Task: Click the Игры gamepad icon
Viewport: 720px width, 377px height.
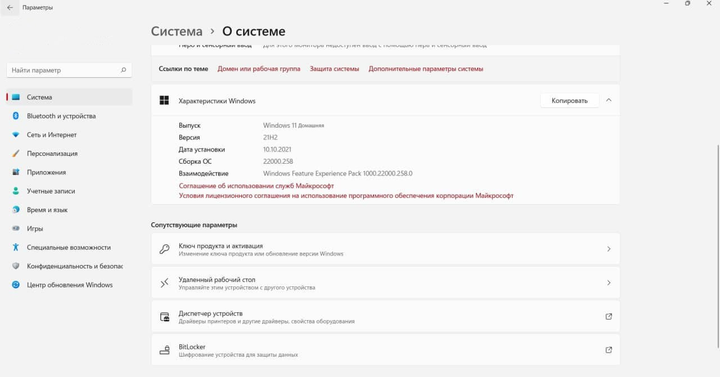Action: (x=16, y=228)
